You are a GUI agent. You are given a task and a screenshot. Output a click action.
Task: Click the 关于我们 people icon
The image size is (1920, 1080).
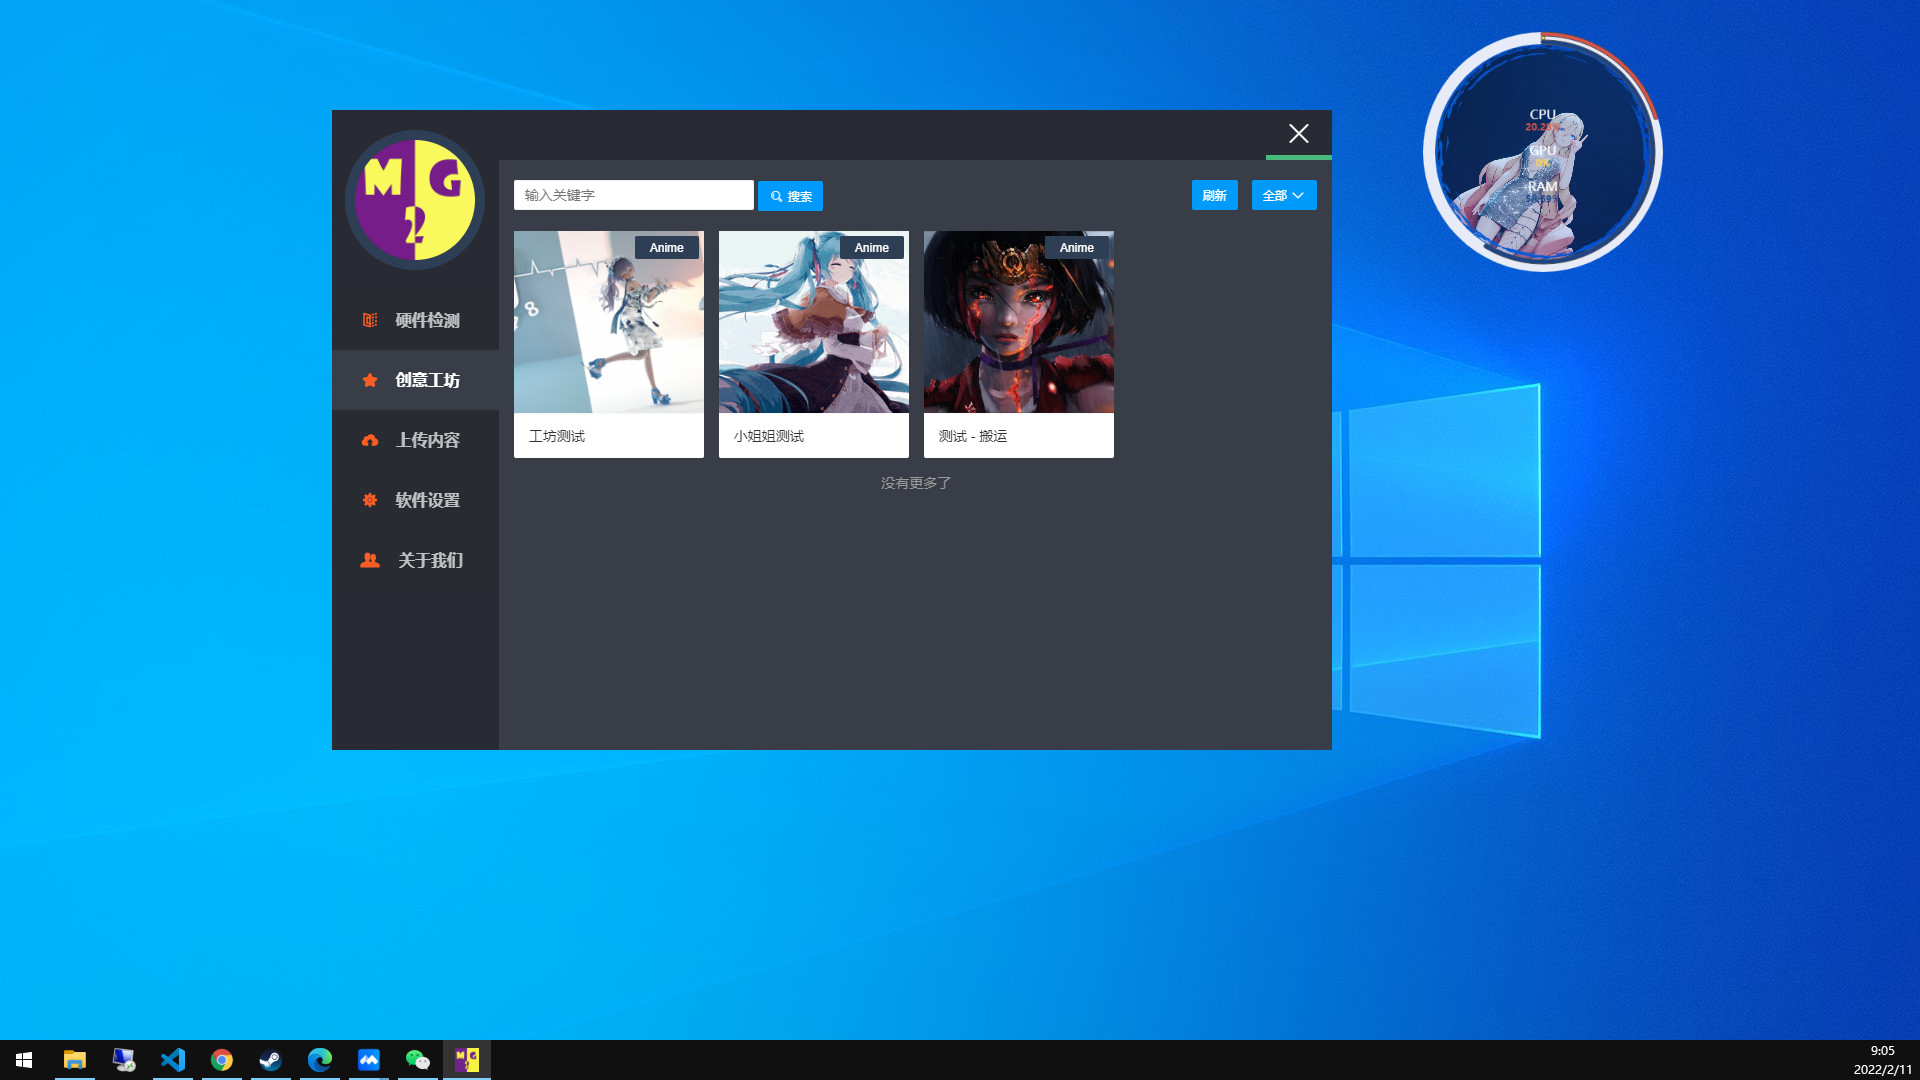pos(370,560)
